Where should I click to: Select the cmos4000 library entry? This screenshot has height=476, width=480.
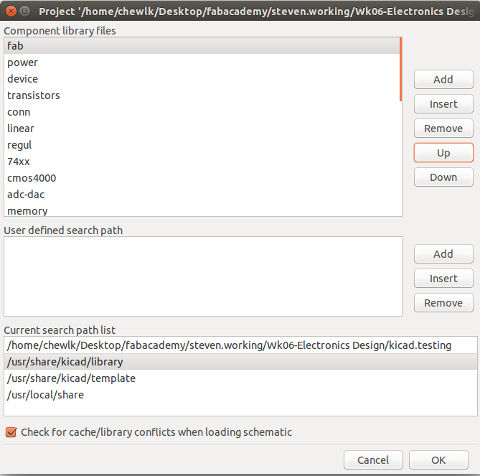(202, 178)
